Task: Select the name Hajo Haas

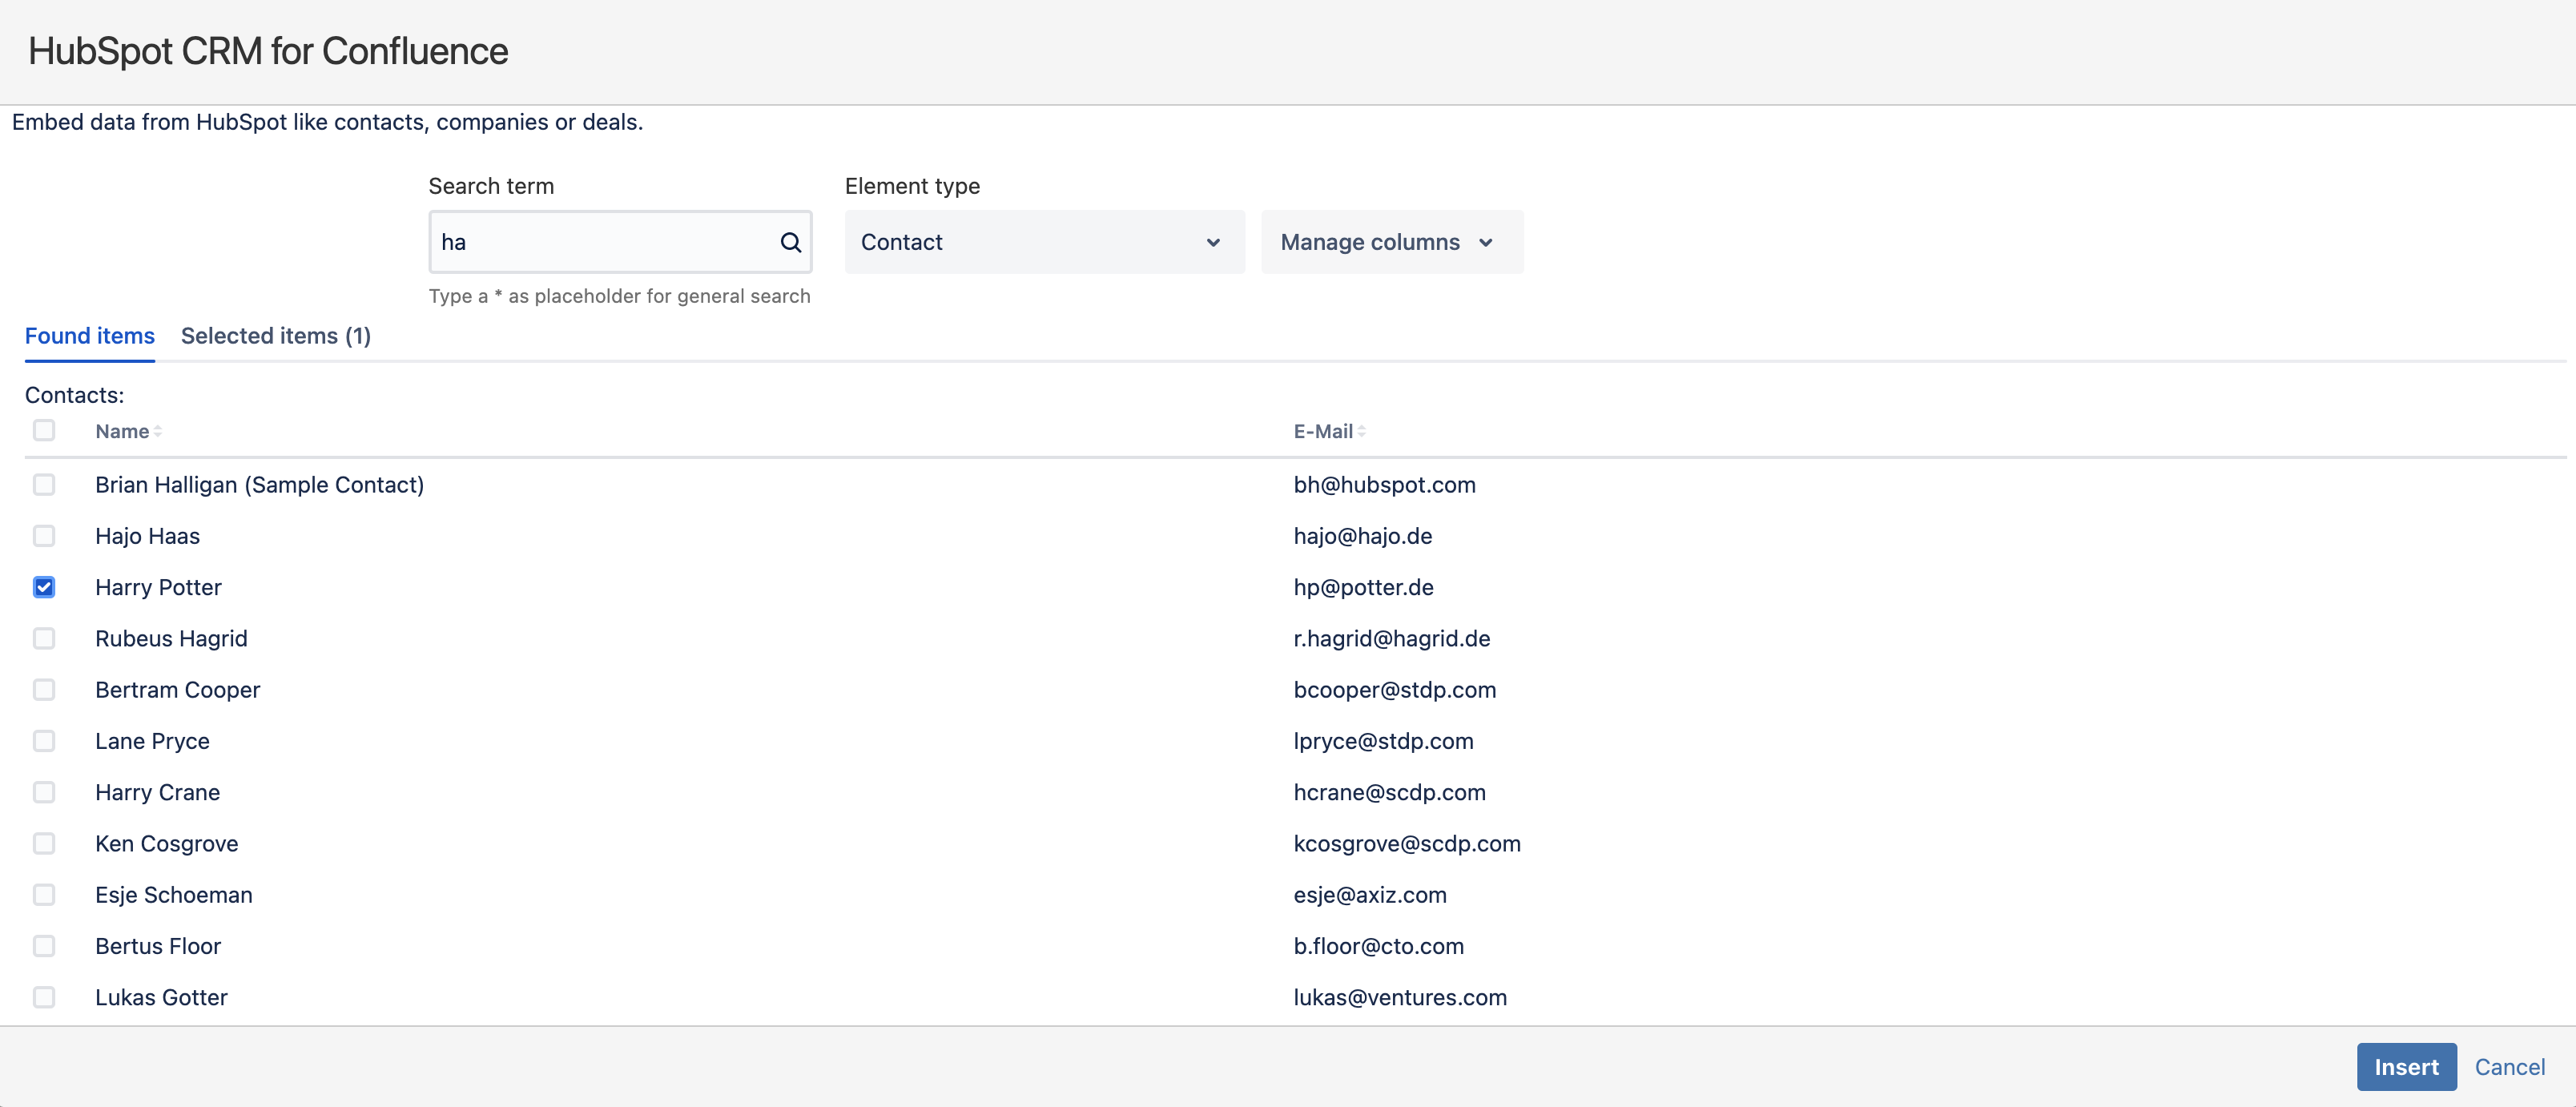Action: (148, 536)
